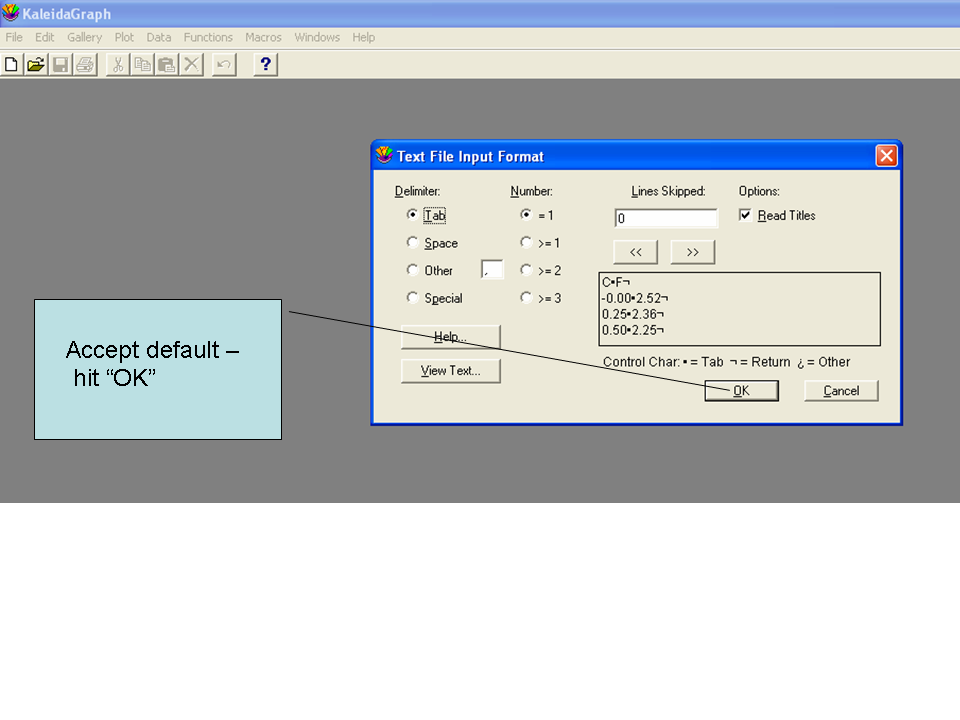The width and height of the screenshot is (960, 720).
Task: Click the Help... button in dialog
Action: point(451,337)
